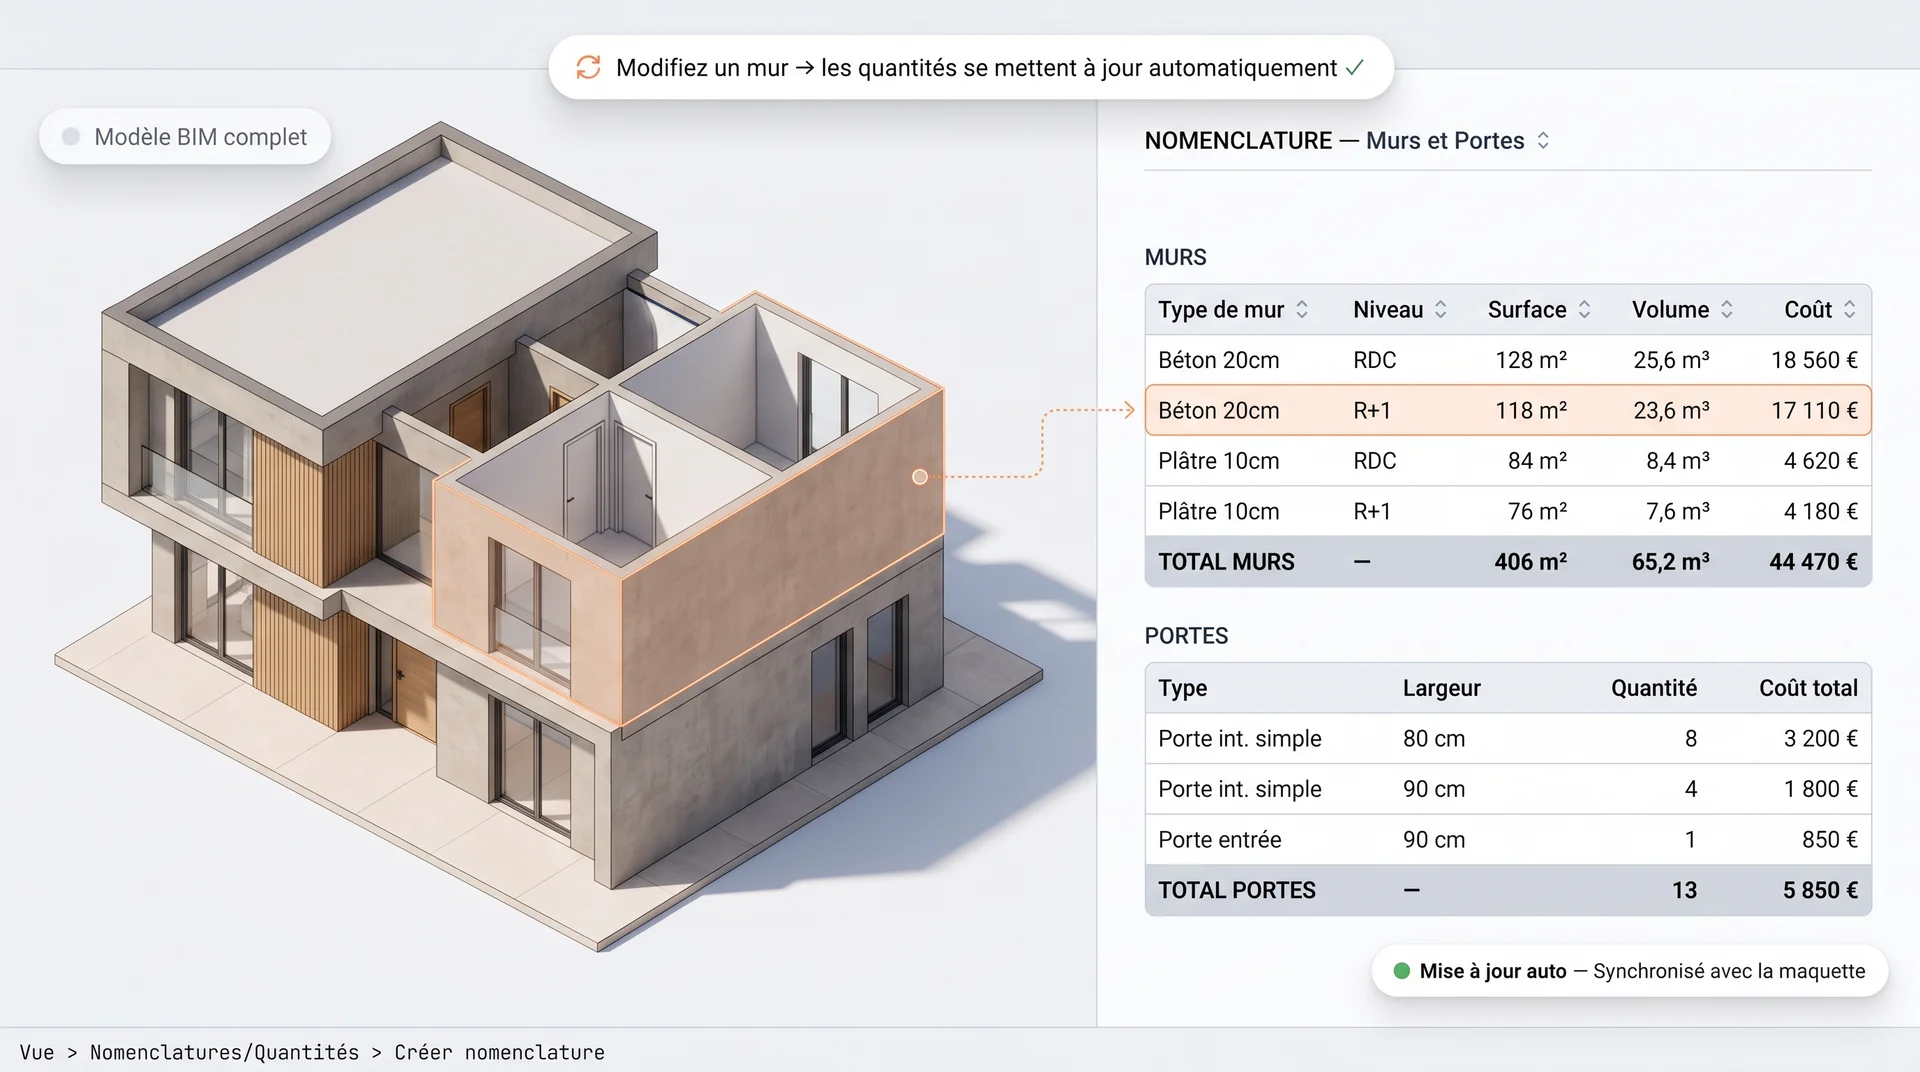Click quantity 4 for Porte int. simple
The width and height of the screenshot is (1920, 1072).
tap(1691, 789)
